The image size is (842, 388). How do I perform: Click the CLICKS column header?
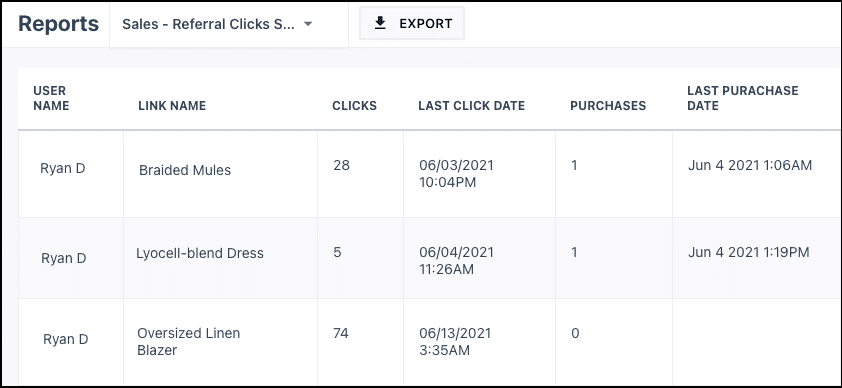pos(354,106)
